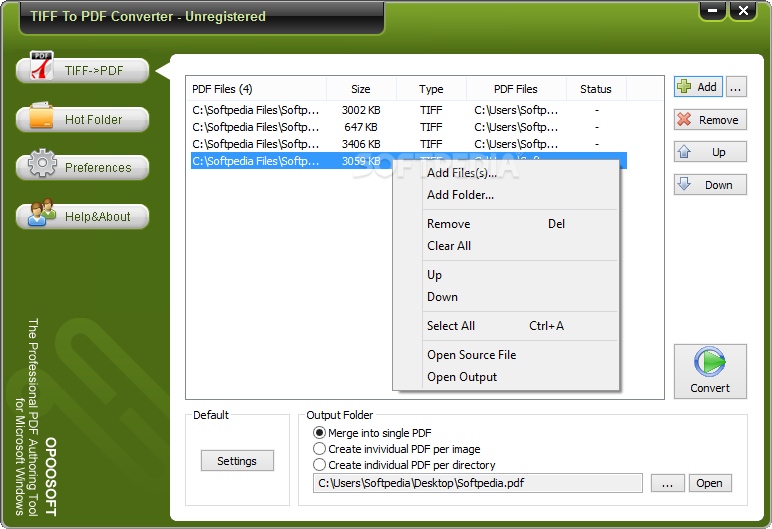Viewport: 772px width, 529px height.
Task: Start conversion with the Convert play button
Action: [x=710, y=371]
